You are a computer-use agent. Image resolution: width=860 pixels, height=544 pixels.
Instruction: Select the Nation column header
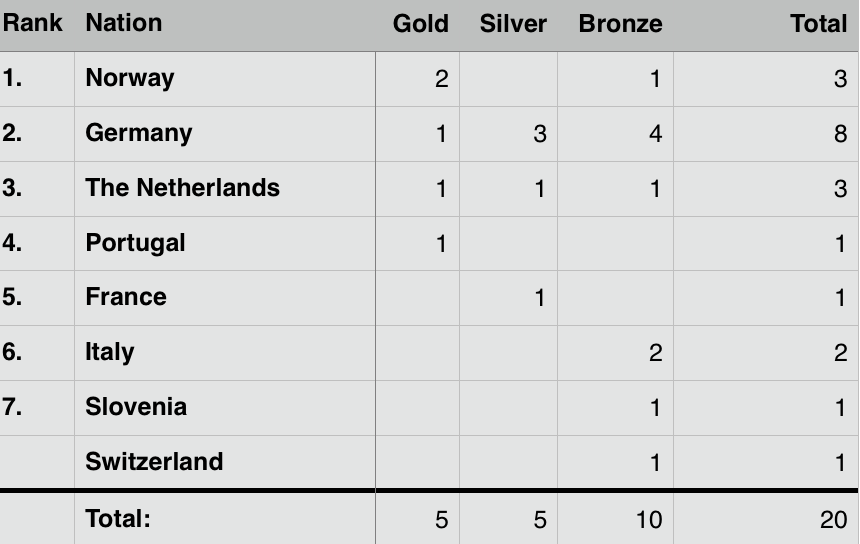[225, 24]
